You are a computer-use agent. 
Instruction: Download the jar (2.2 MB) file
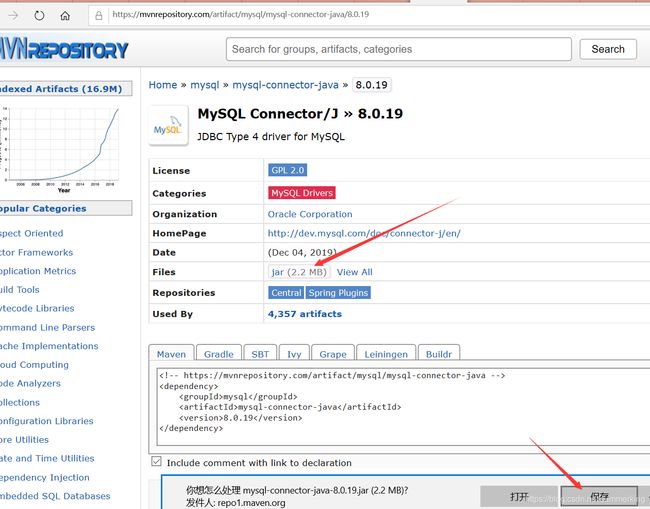pos(299,272)
